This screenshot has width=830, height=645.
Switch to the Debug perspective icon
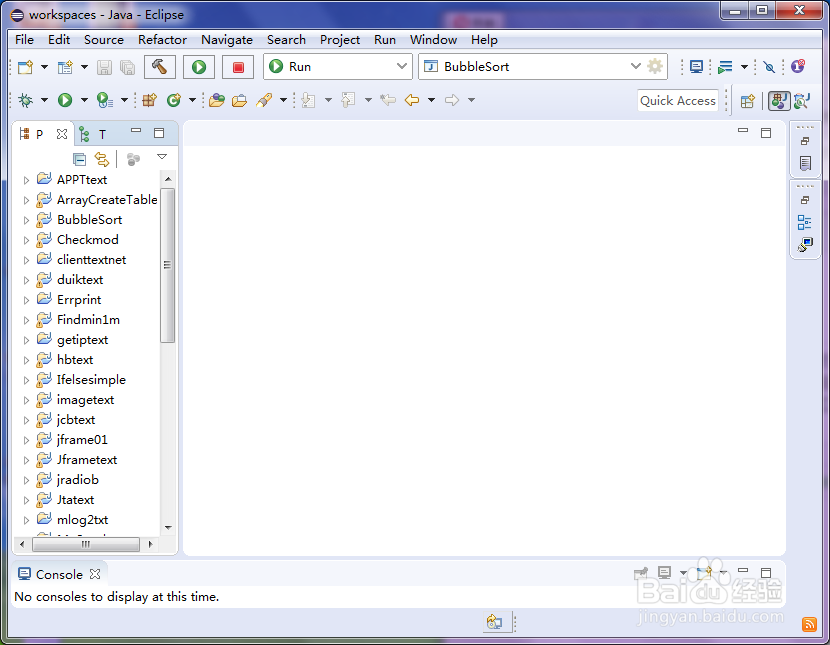(x=802, y=101)
